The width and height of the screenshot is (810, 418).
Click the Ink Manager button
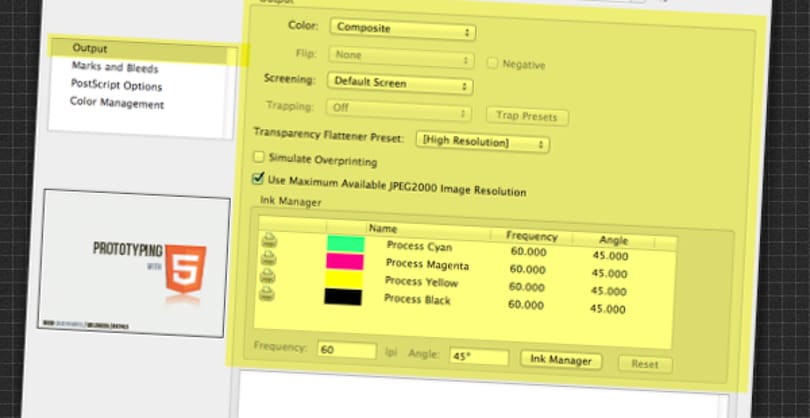[x=561, y=360]
